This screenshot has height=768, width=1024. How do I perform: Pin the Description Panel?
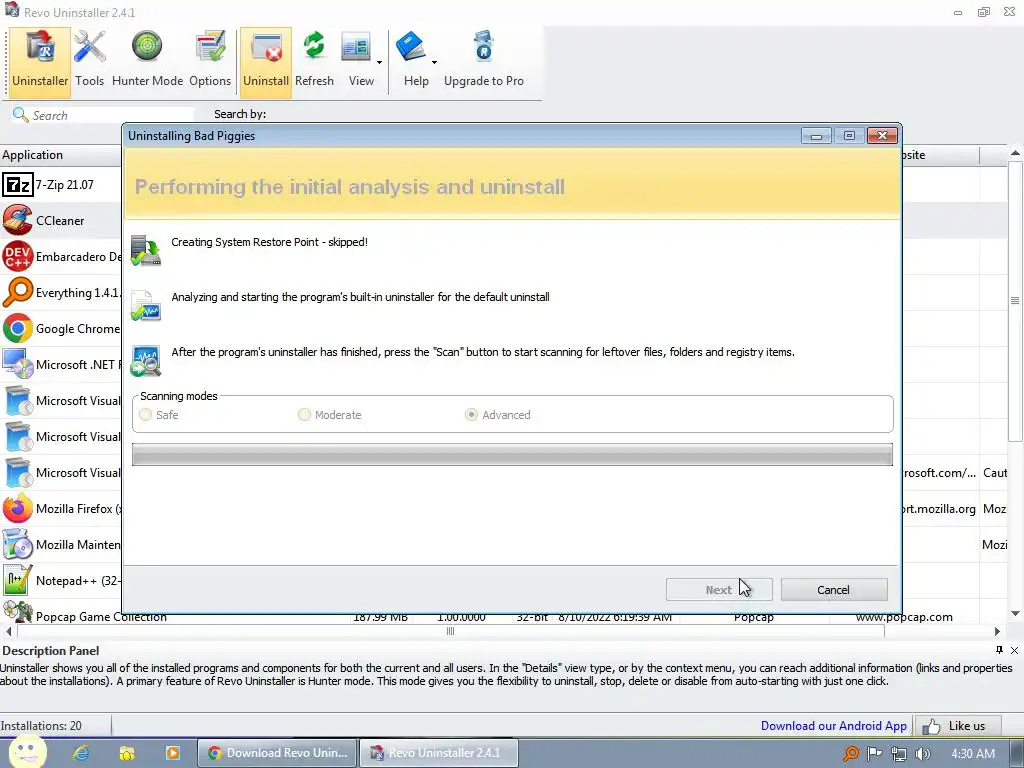click(999, 650)
